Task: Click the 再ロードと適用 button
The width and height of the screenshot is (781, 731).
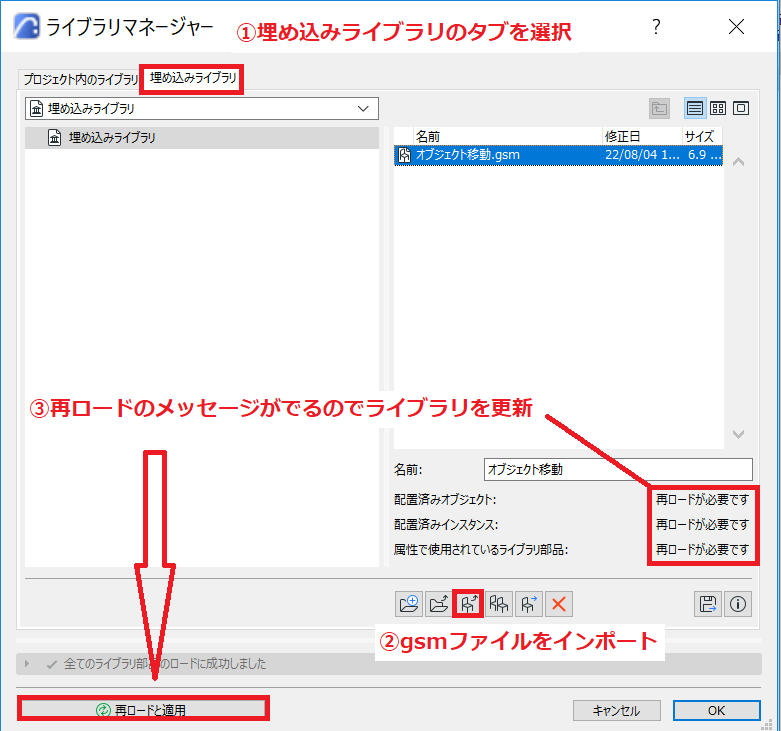Action: point(143,710)
